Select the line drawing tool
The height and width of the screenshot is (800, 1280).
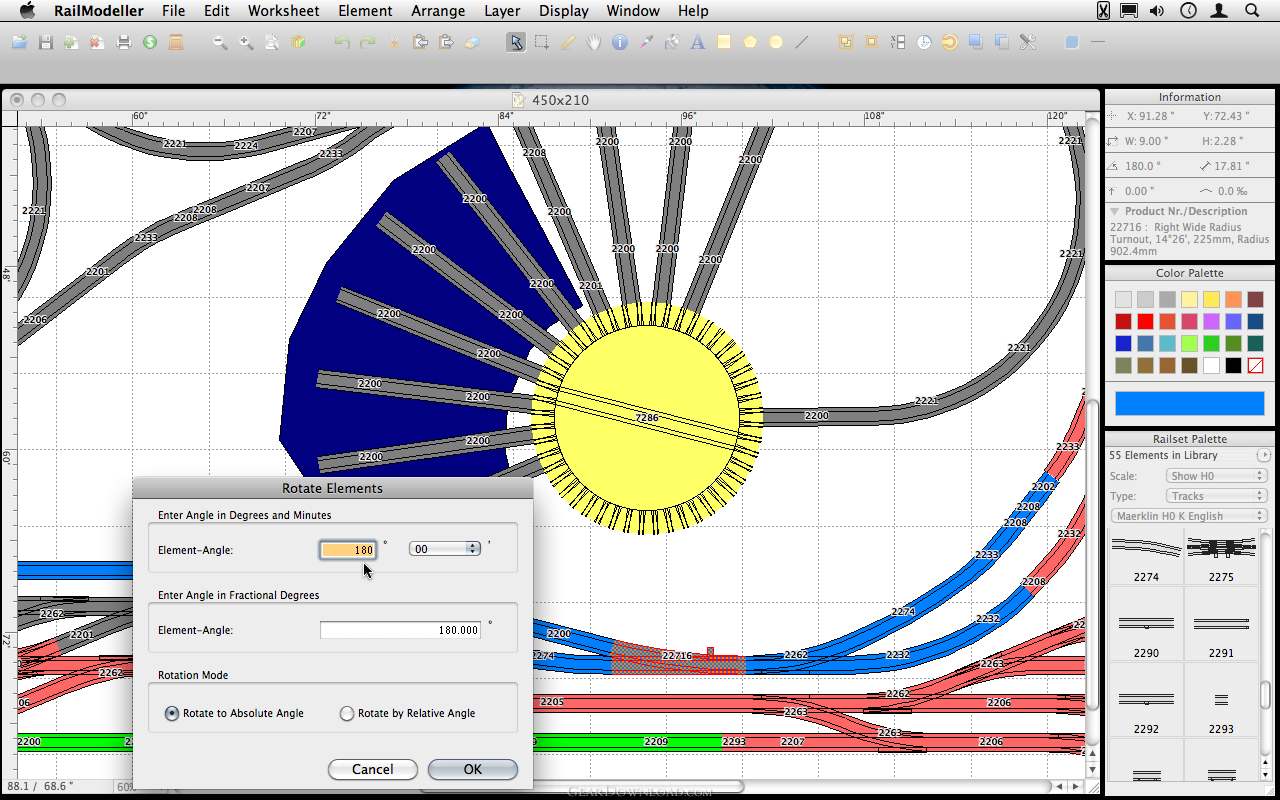802,42
